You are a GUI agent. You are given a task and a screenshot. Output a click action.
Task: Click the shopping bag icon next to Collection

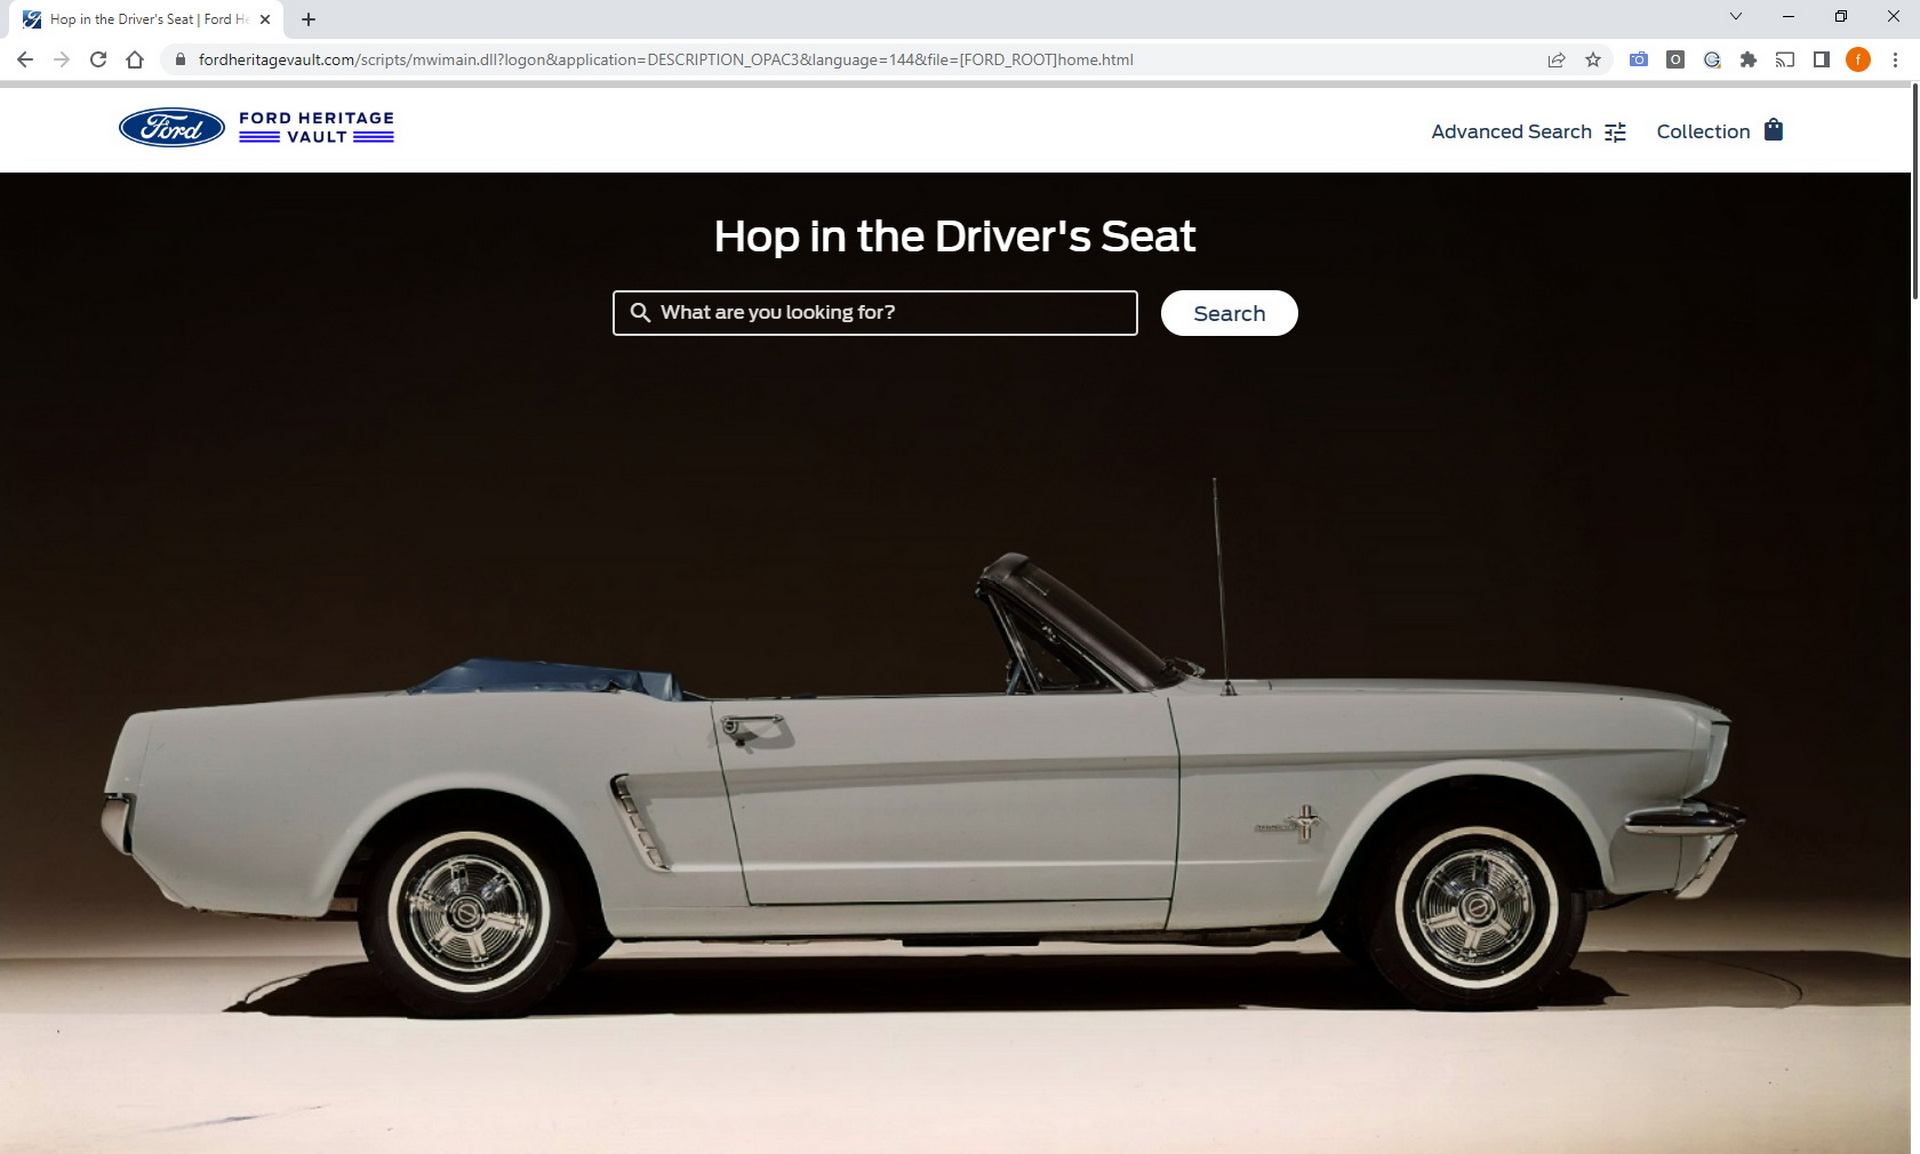pyautogui.click(x=1774, y=130)
